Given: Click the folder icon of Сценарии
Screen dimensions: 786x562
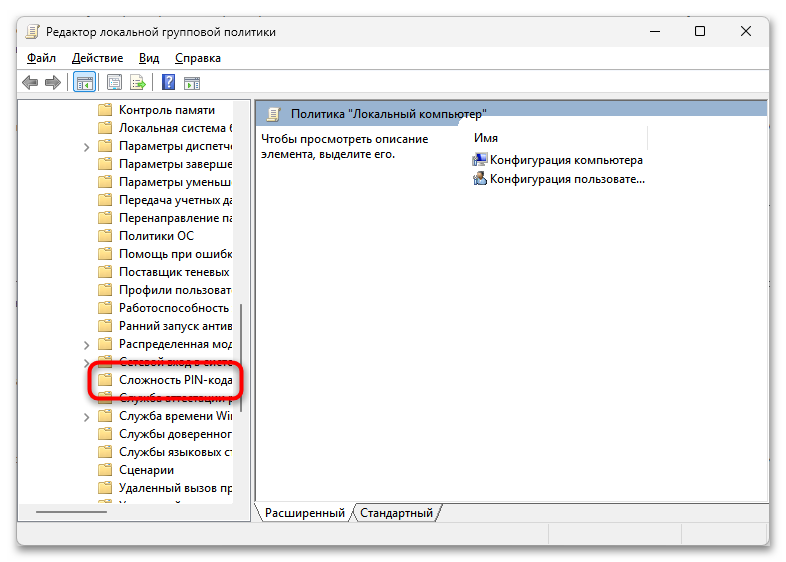Looking at the screenshot, I should tap(105, 470).
